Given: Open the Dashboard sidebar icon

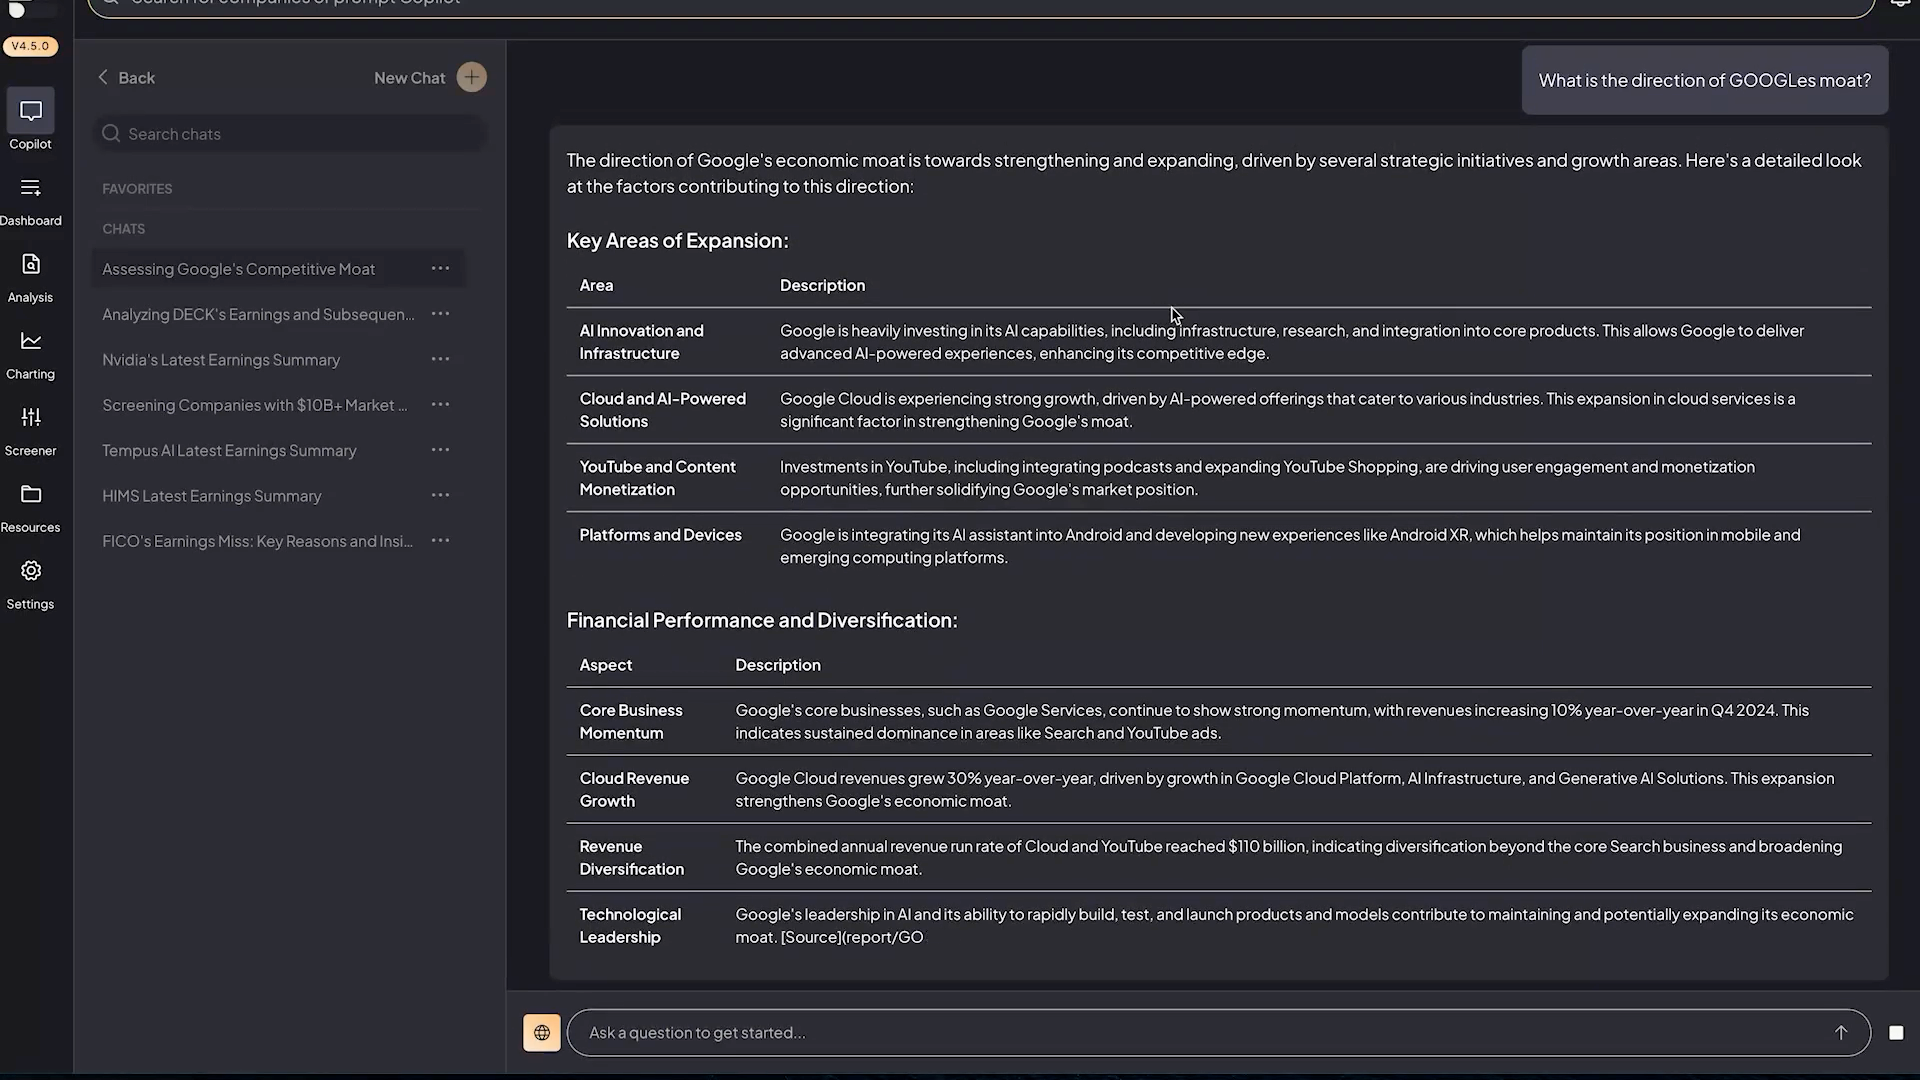Looking at the screenshot, I should coord(30,188).
